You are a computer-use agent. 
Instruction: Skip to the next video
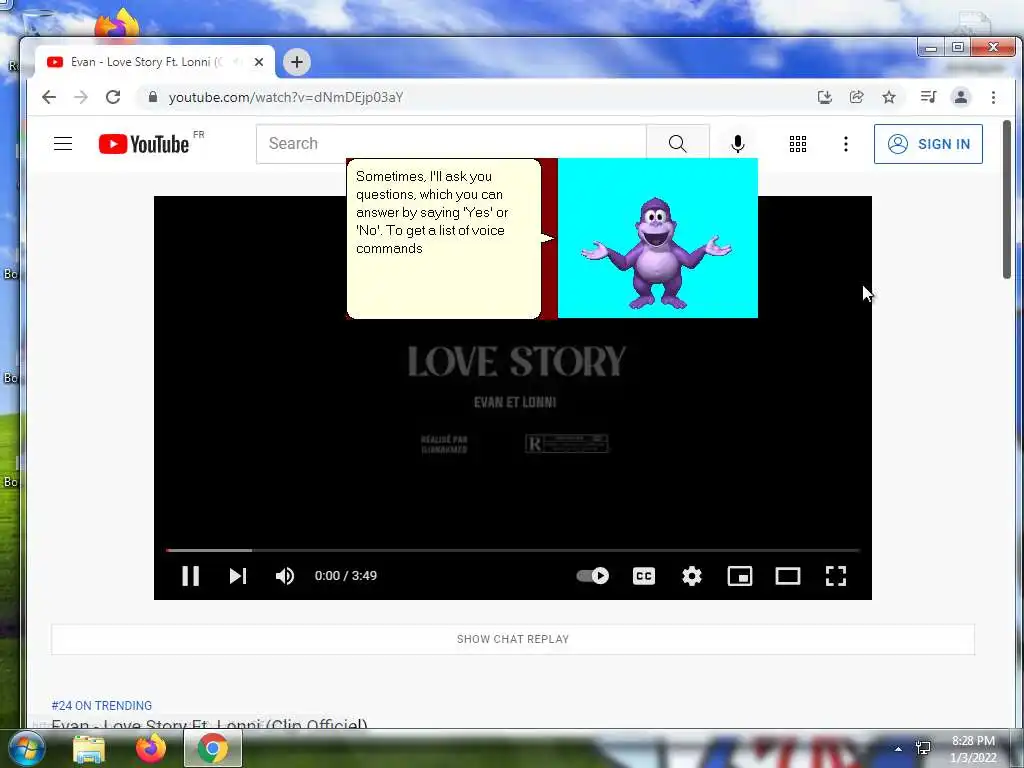[238, 575]
